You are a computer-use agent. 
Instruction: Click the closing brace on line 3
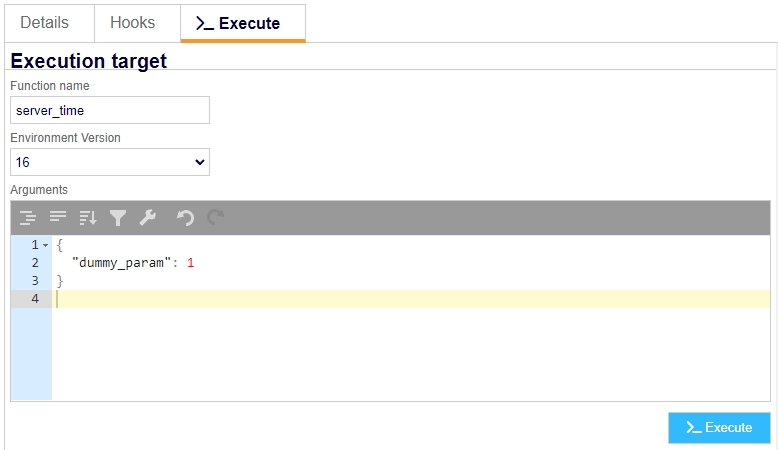point(60,281)
